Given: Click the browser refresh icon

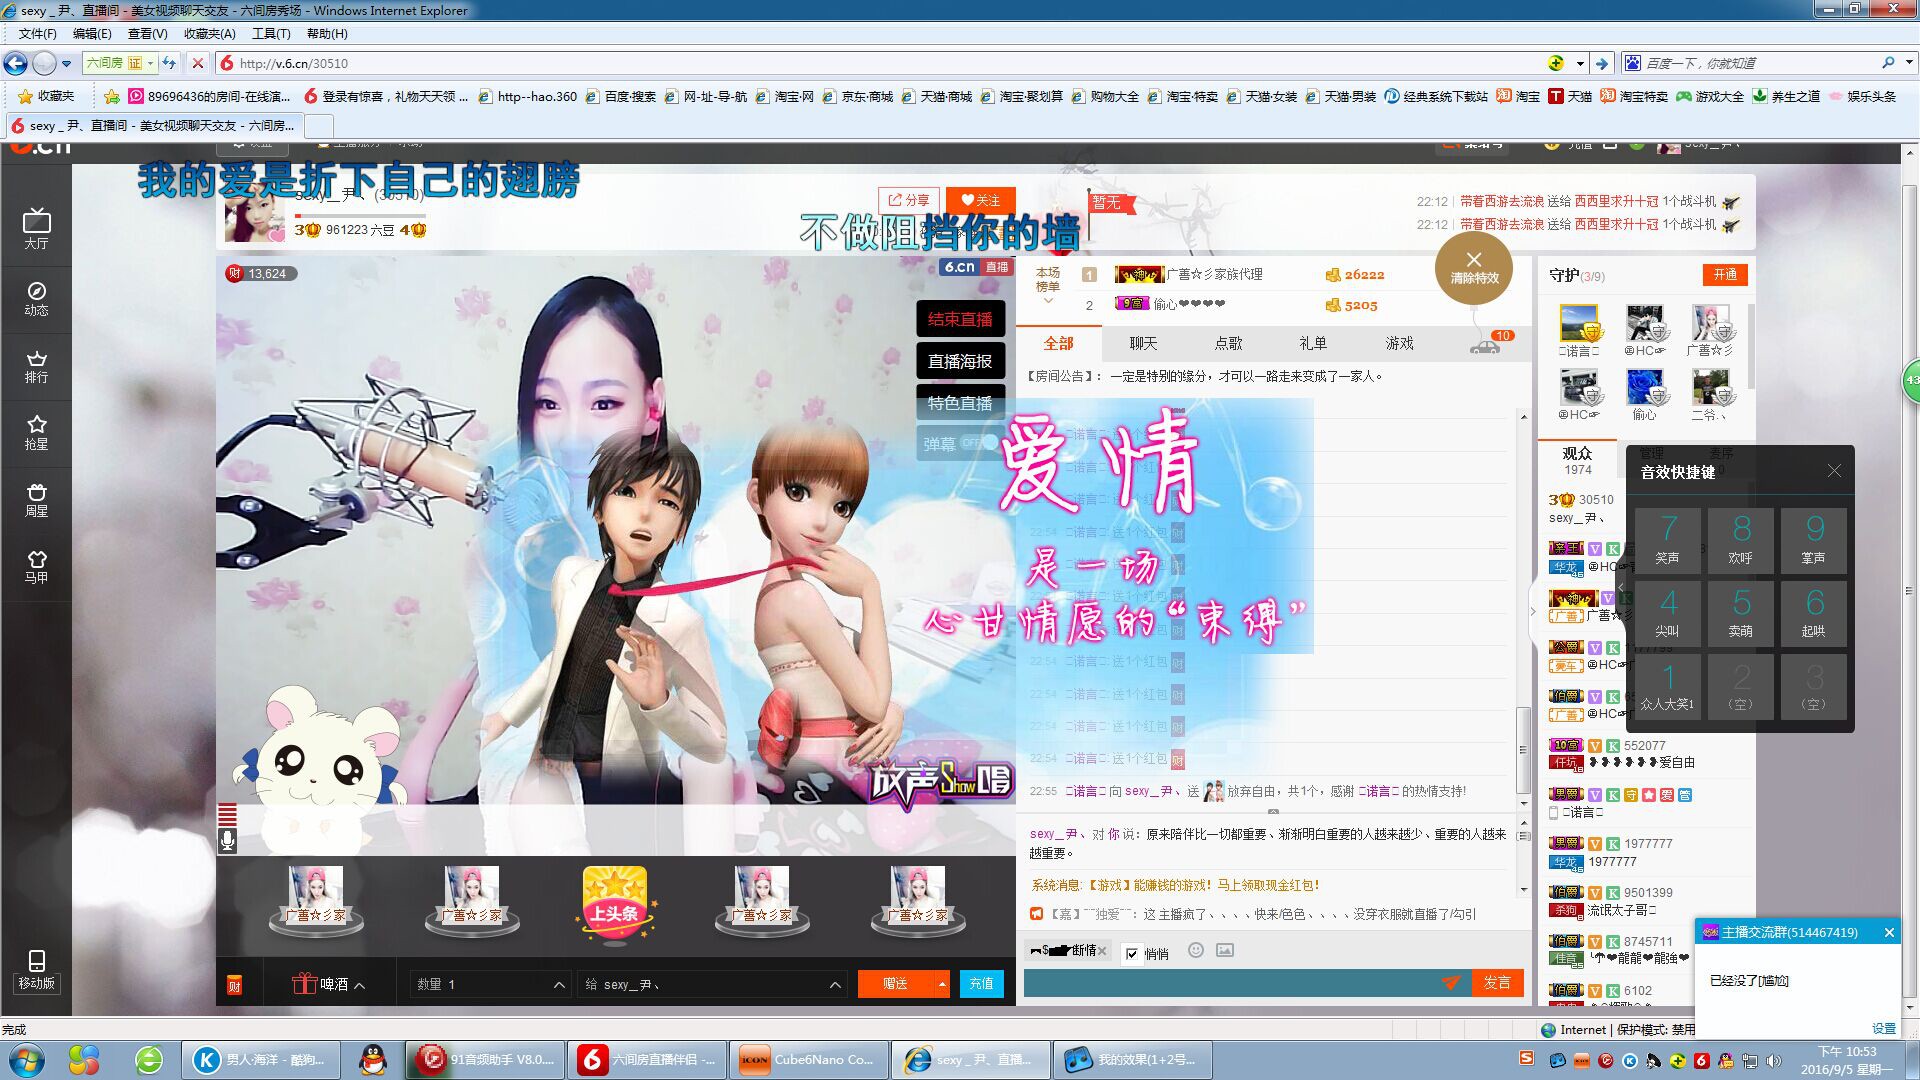Looking at the screenshot, I should (x=170, y=63).
